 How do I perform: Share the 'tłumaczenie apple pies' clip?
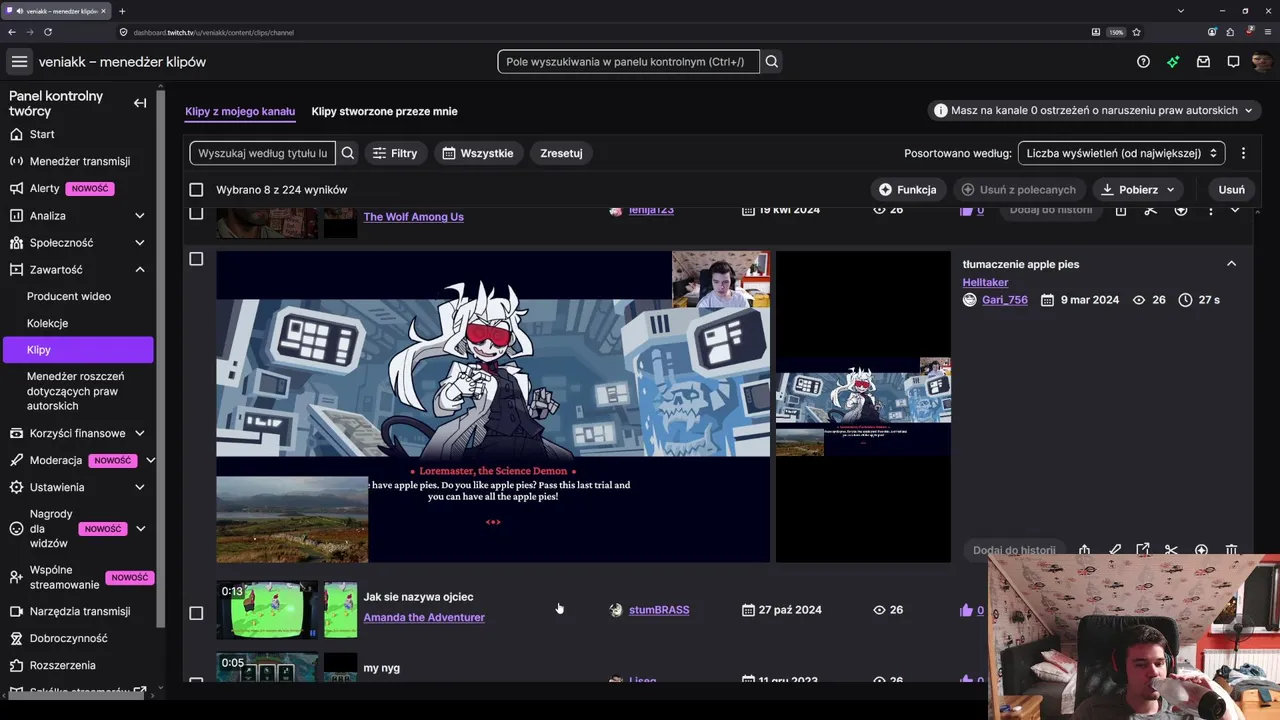(x=1085, y=550)
